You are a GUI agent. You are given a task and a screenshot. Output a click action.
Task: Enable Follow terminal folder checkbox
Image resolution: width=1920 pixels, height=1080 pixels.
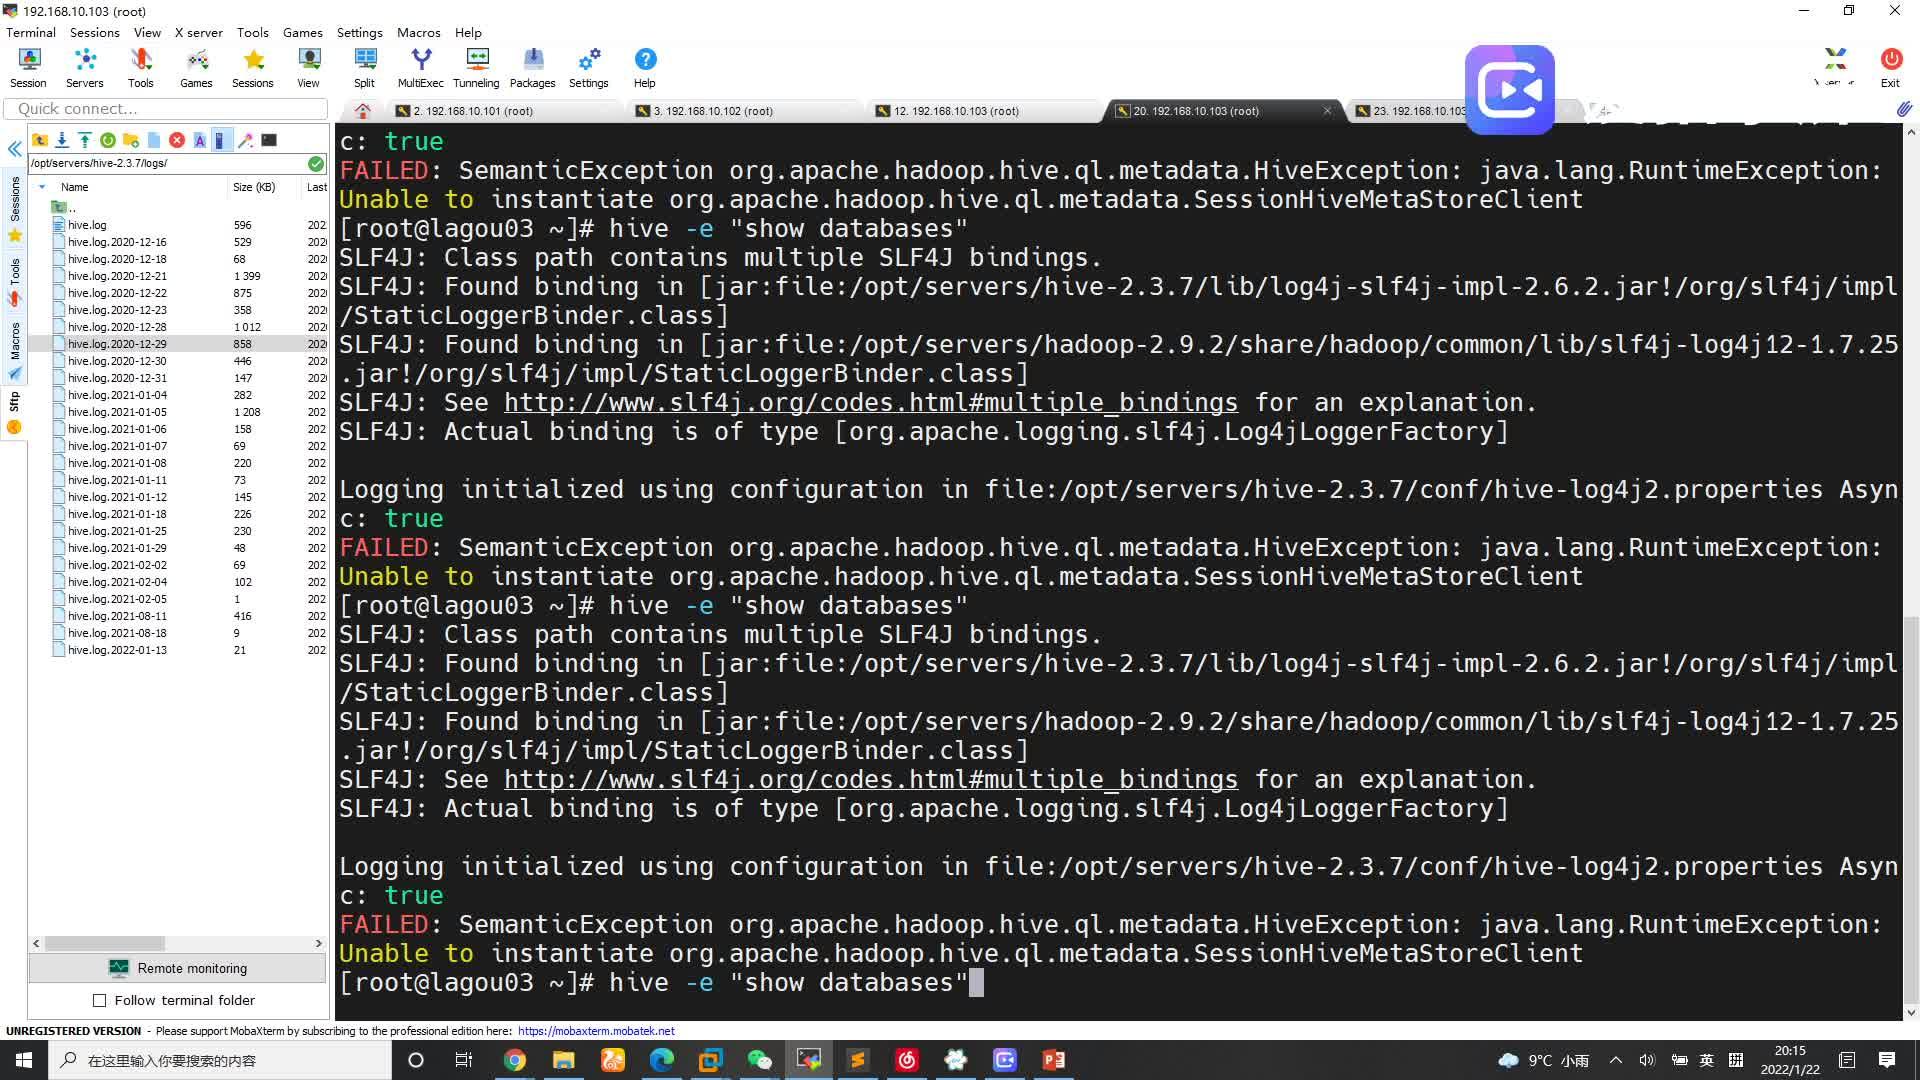[x=99, y=1000]
